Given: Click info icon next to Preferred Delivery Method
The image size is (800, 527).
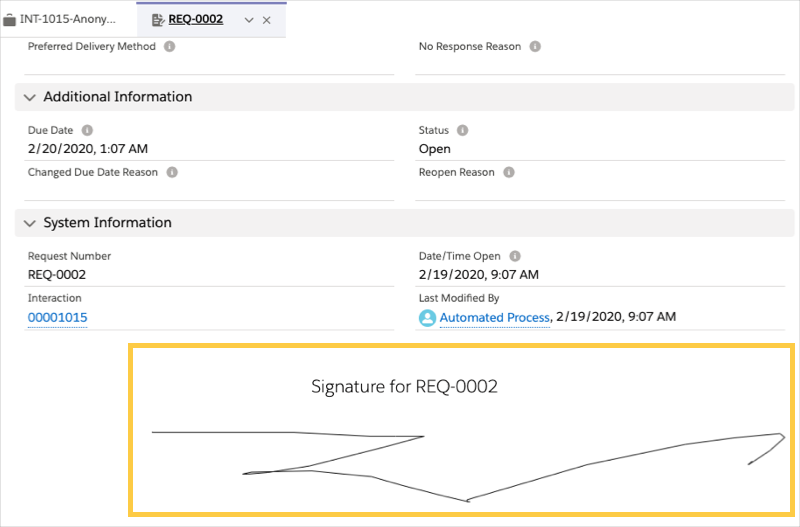Looking at the screenshot, I should (169, 47).
